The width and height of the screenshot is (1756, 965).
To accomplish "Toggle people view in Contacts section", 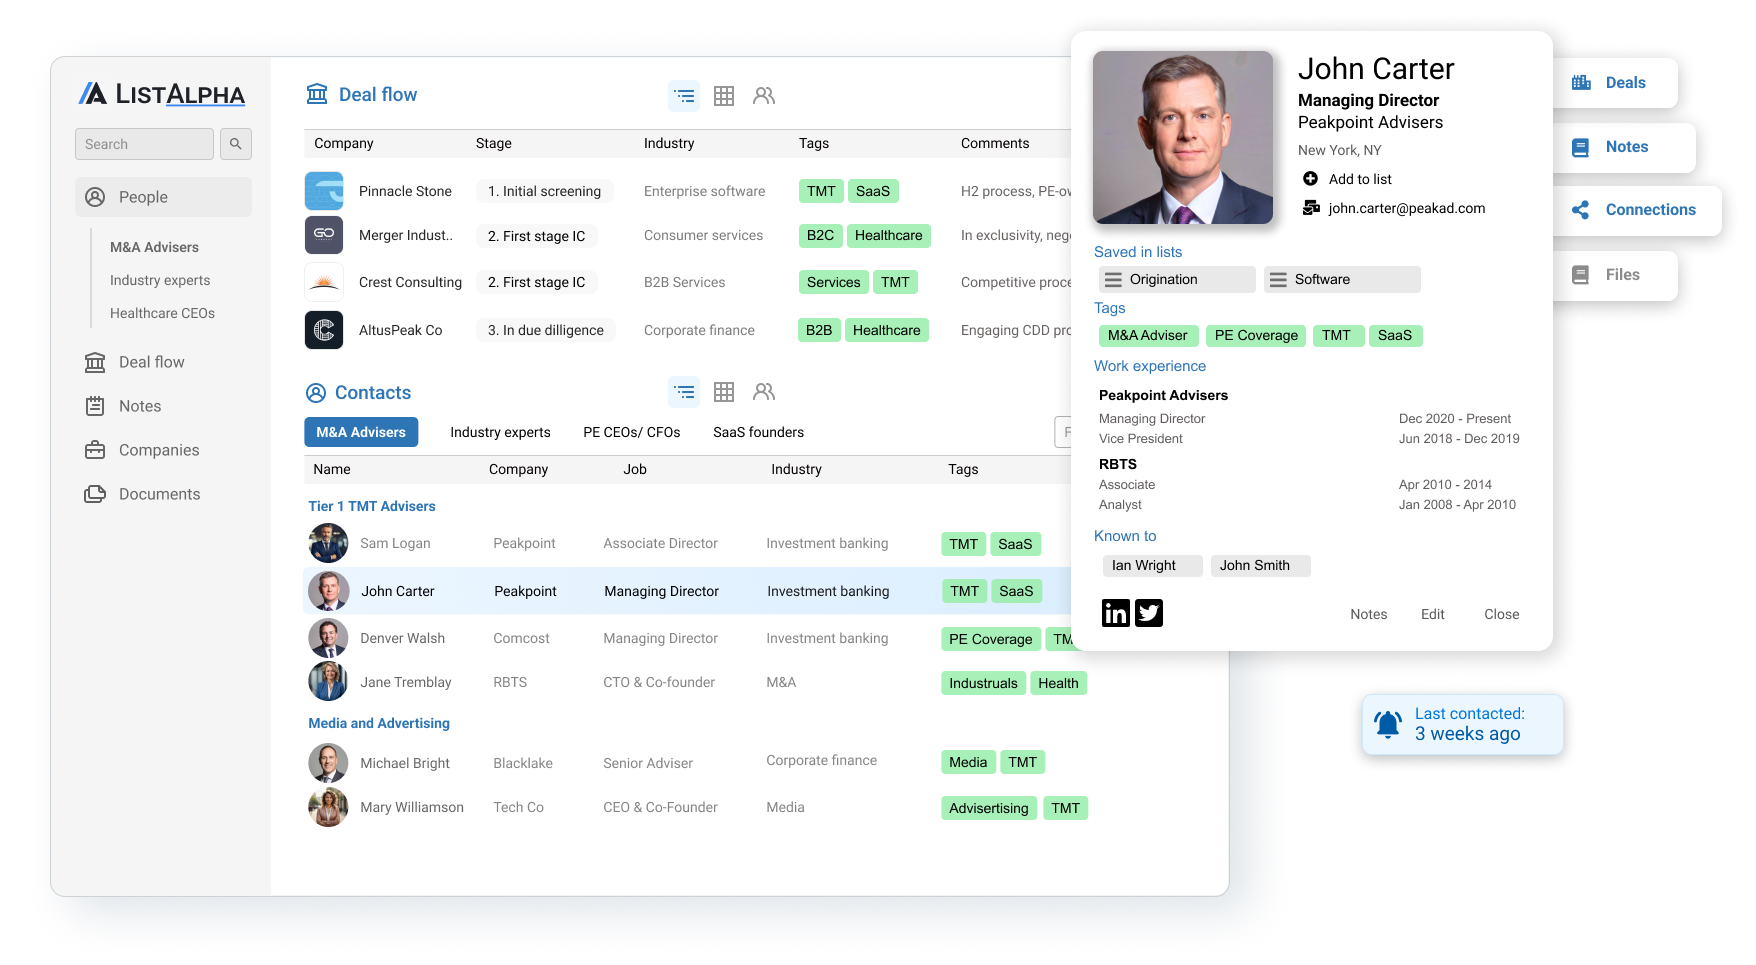I will pyautogui.click(x=764, y=392).
